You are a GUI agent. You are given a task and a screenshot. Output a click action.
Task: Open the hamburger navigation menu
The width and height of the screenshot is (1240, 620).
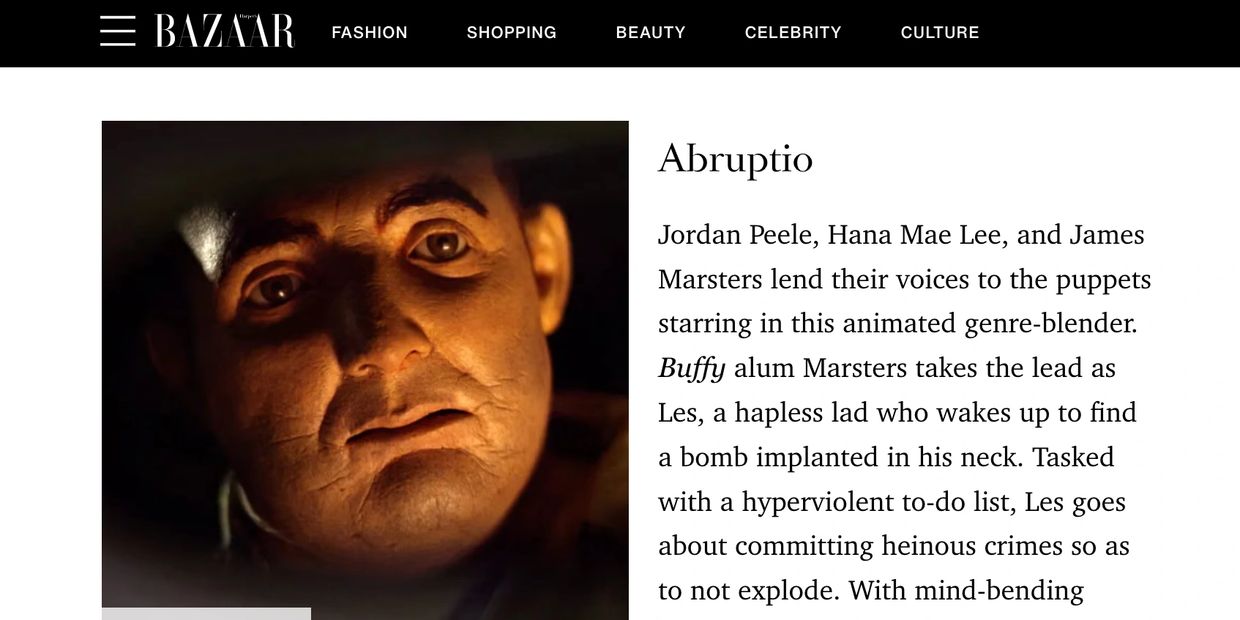tap(118, 31)
